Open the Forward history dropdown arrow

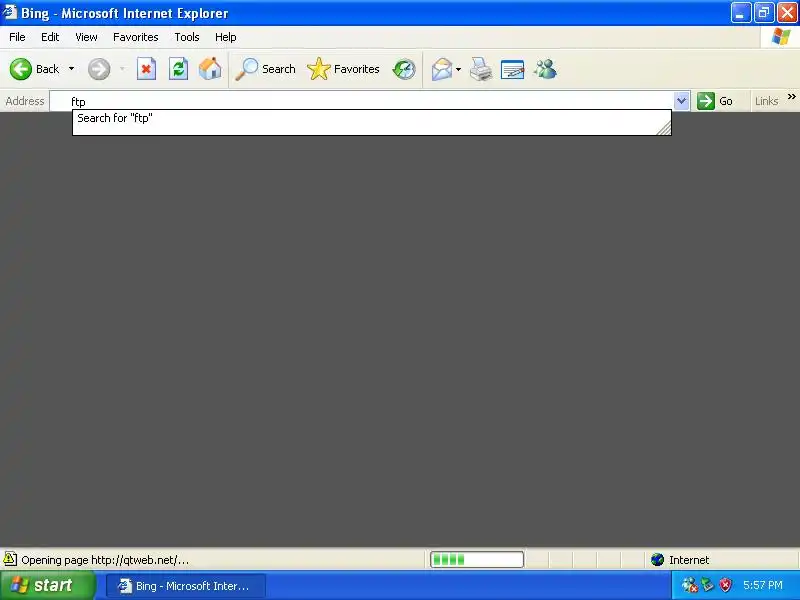[x=122, y=69]
